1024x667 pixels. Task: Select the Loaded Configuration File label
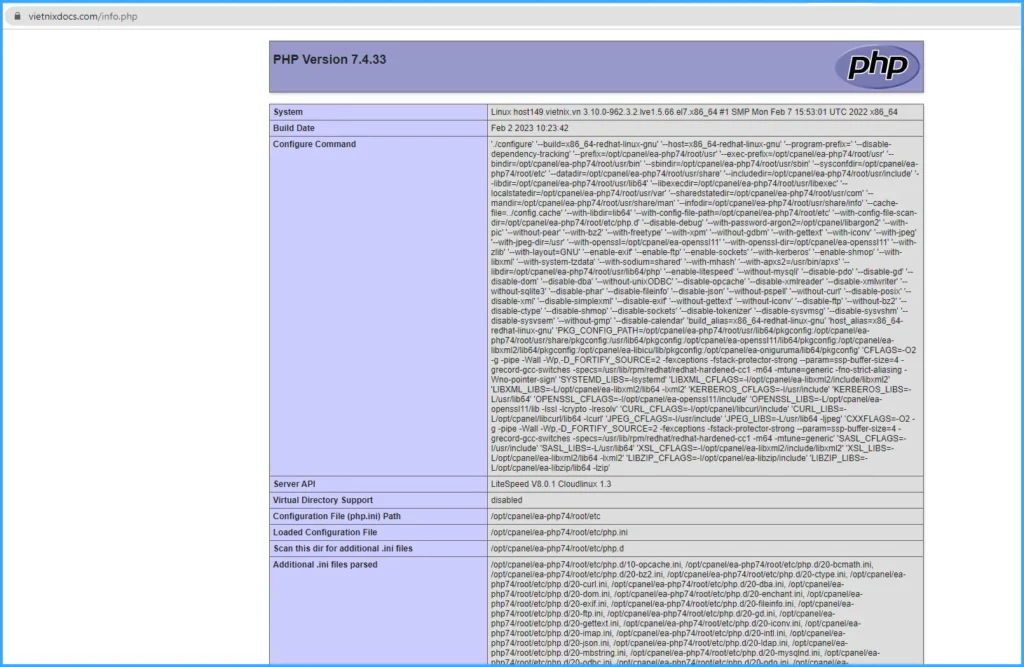[325, 532]
